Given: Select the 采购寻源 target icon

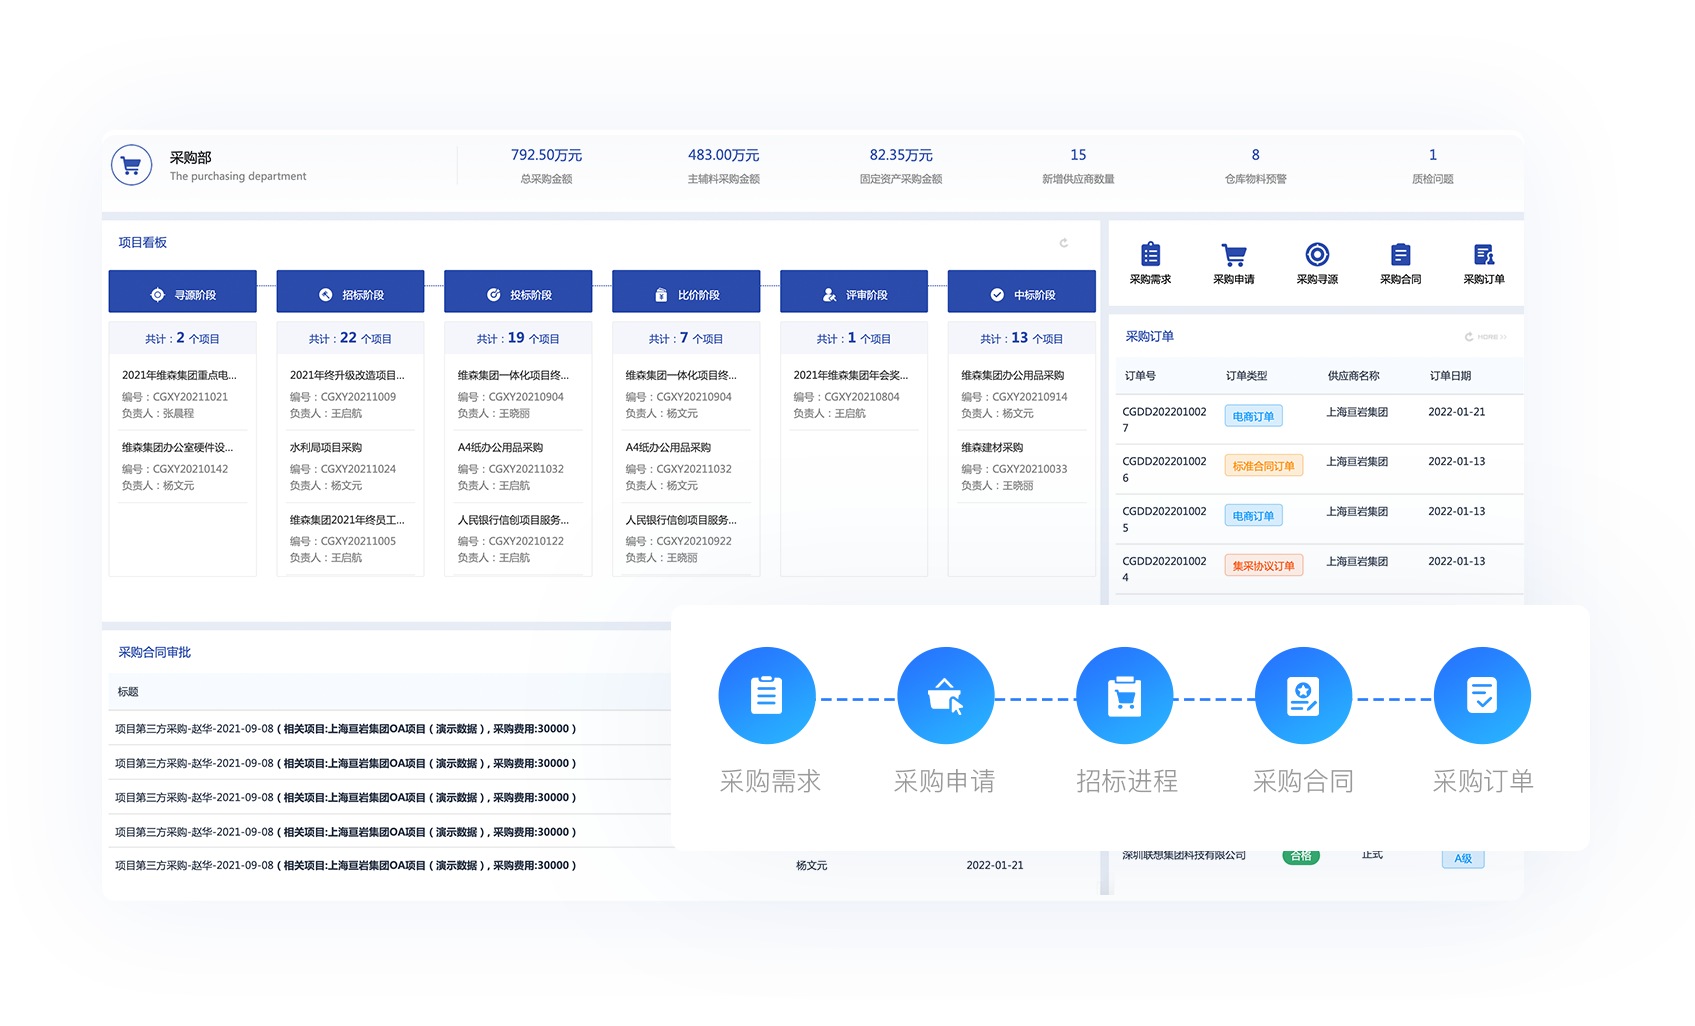Looking at the screenshot, I should click(x=1317, y=255).
